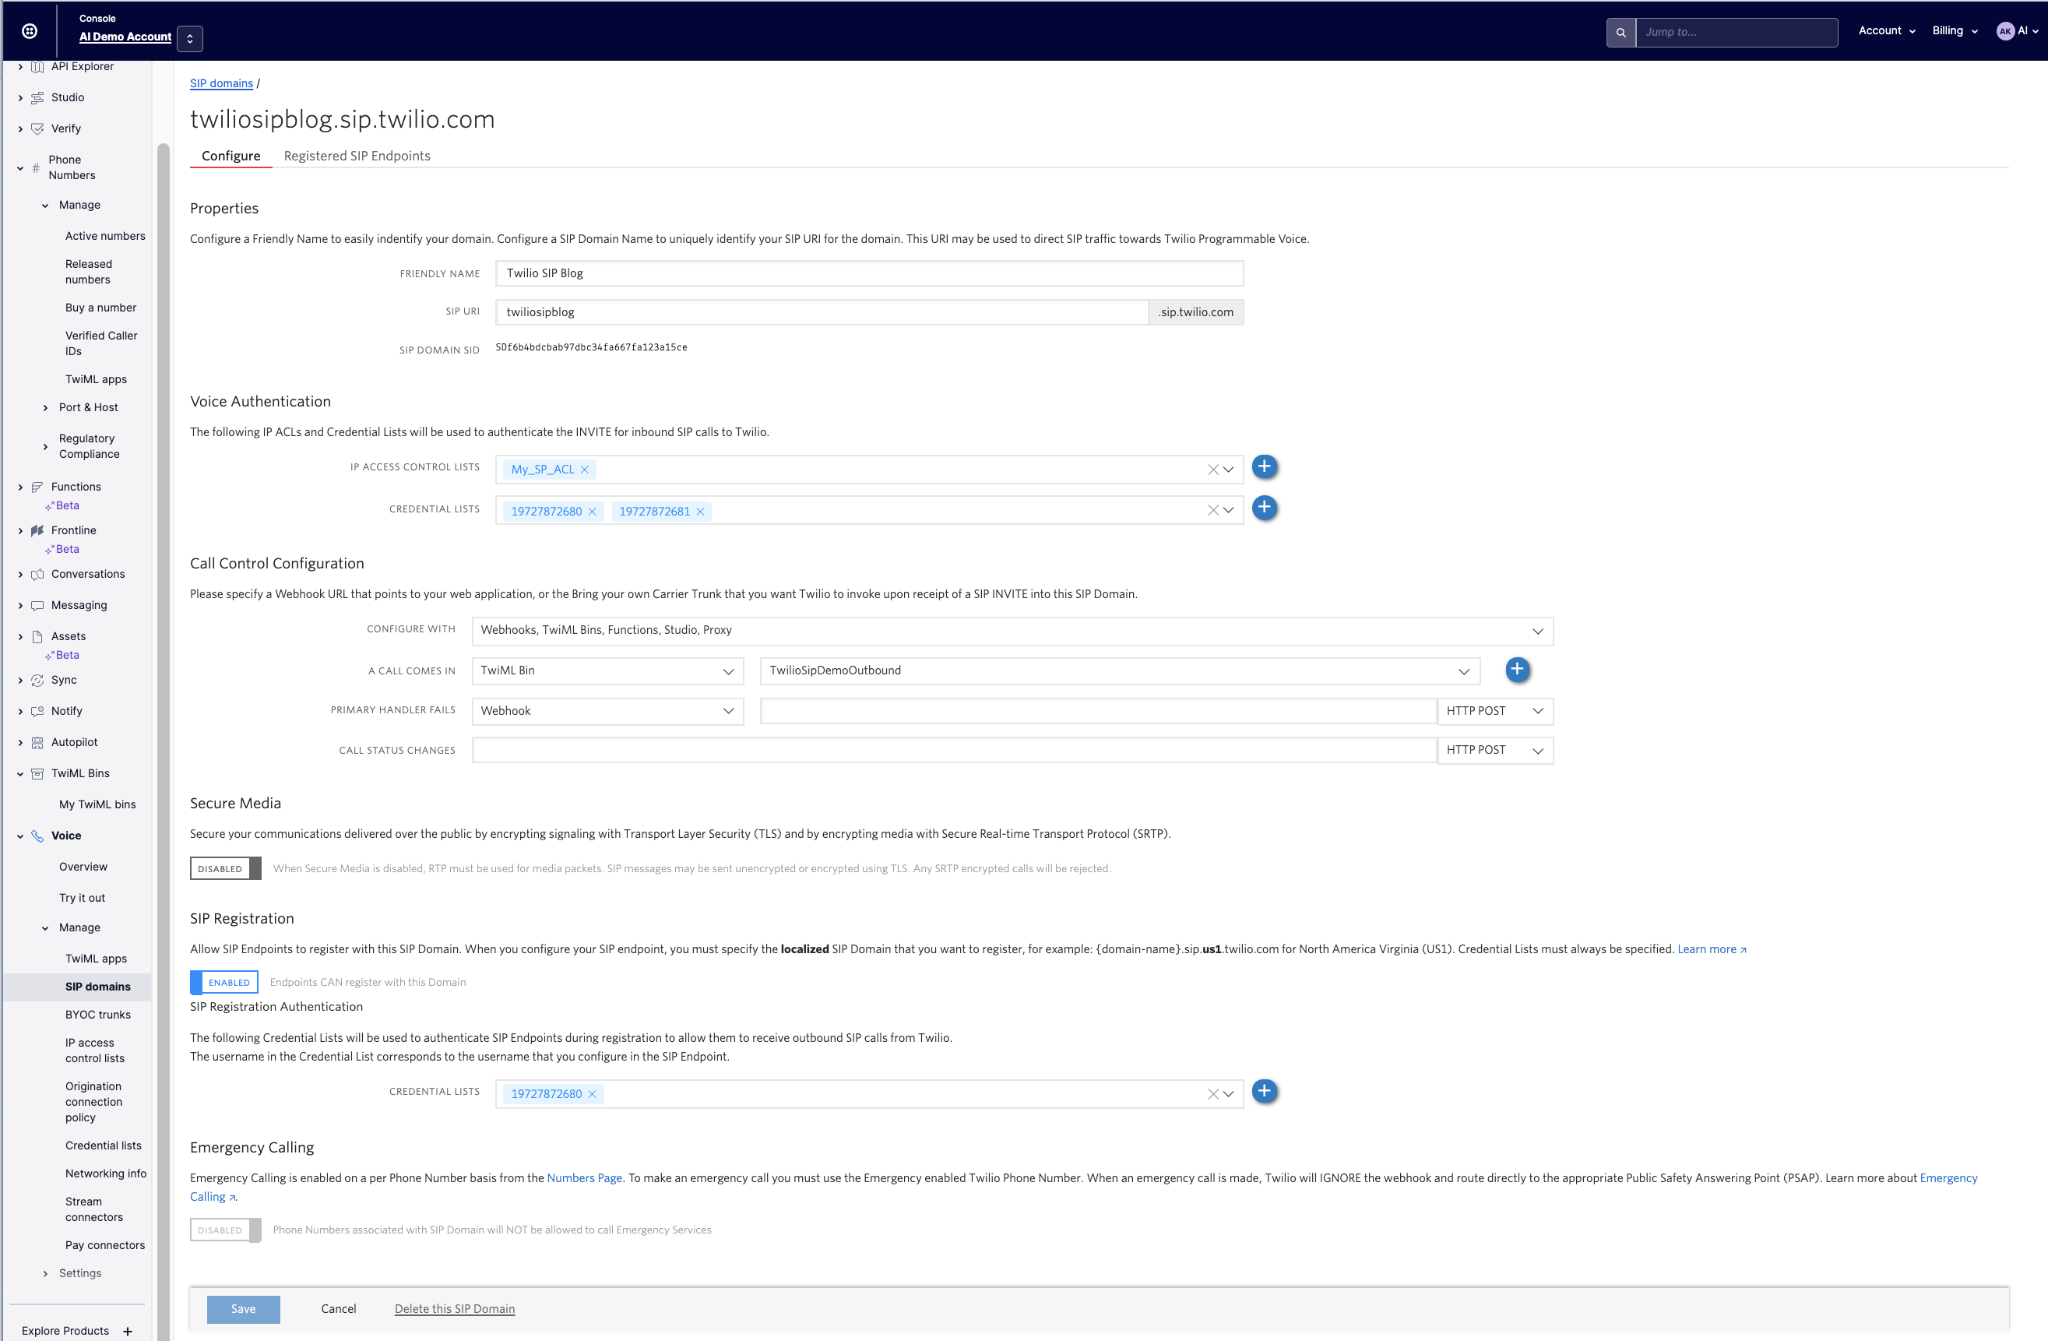Image resolution: width=2048 pixels, height=1341 pixels.
Task: Click the Save button
Action: click(x=243, y=1309)
